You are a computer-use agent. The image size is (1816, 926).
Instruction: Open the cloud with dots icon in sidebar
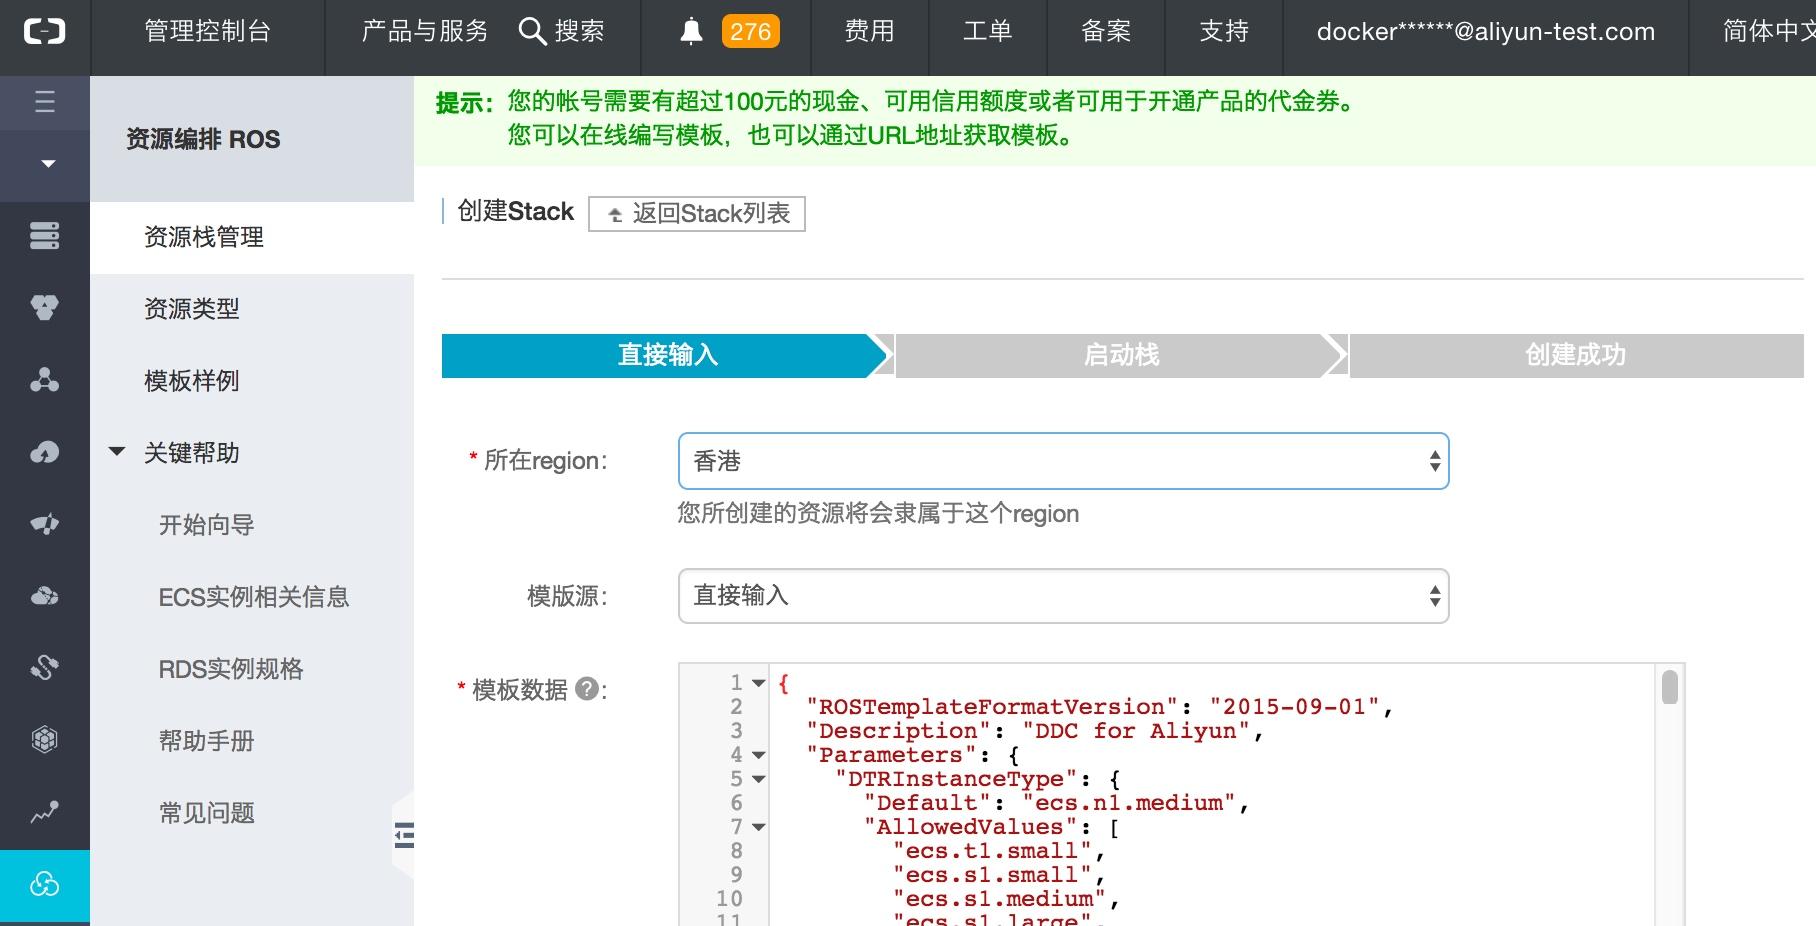45,596
